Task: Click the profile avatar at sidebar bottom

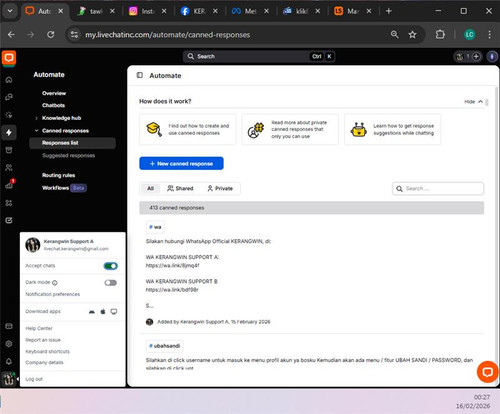Action: [9, 379]
